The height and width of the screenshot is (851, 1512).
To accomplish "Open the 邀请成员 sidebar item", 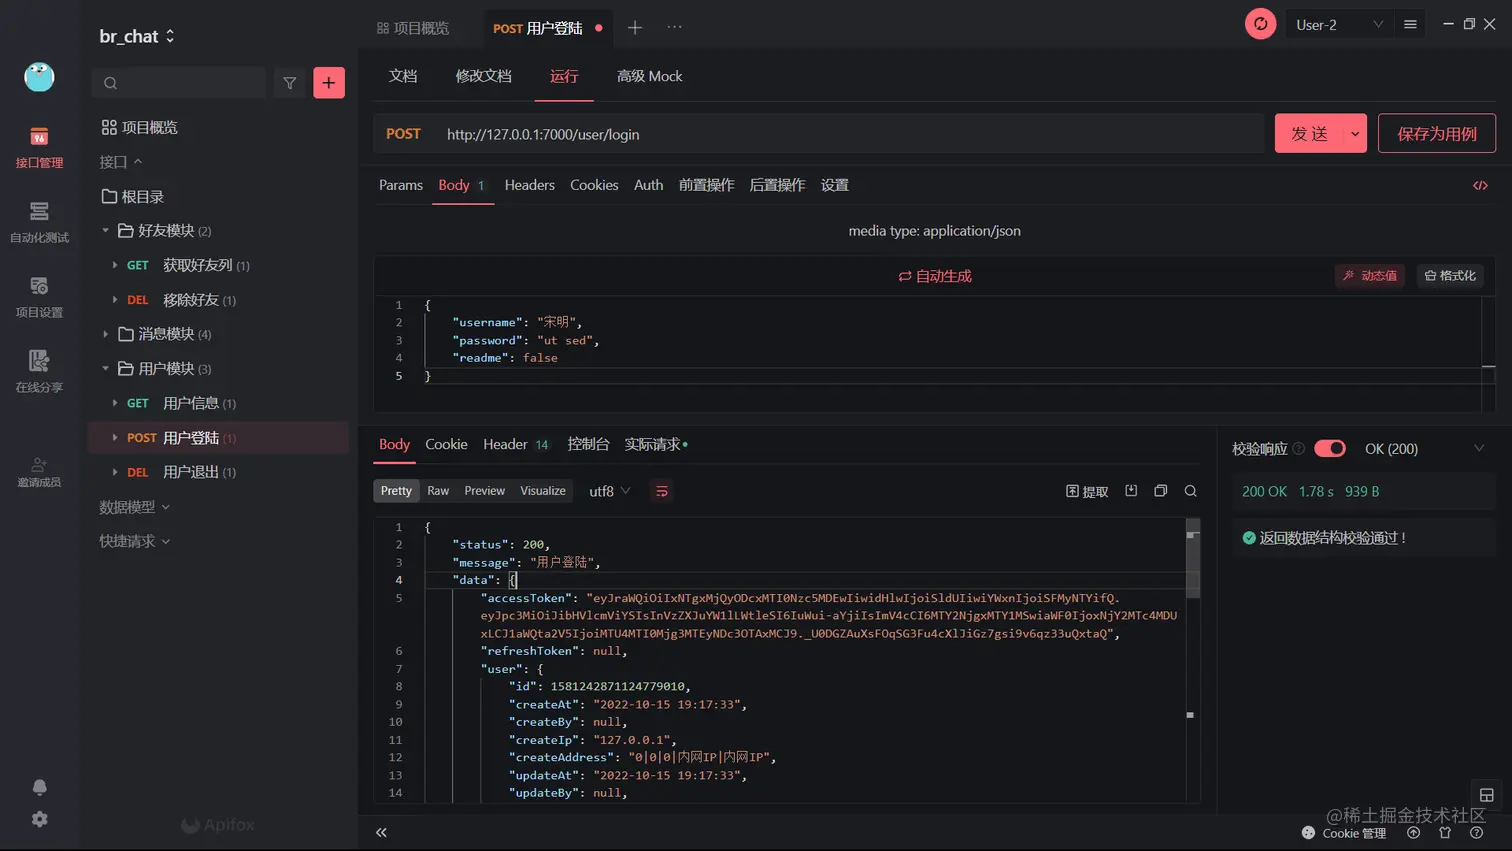I will (39, 472).
